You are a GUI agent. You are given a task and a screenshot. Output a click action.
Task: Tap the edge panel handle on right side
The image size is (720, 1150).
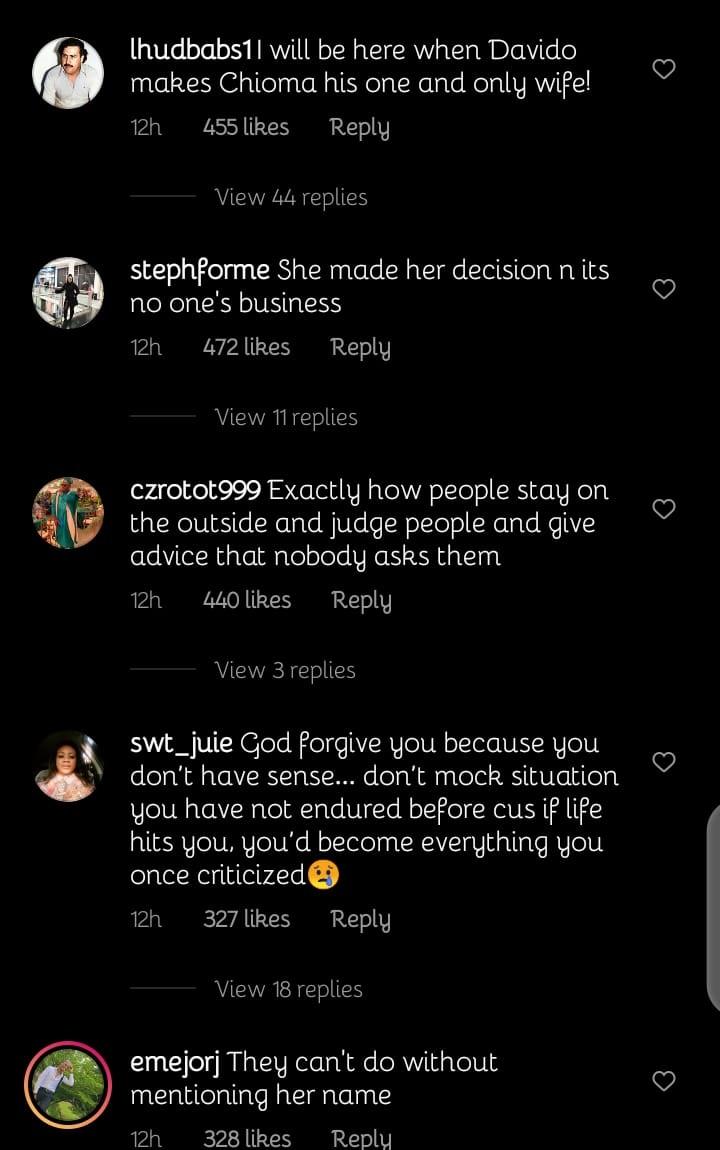(712, 905)
